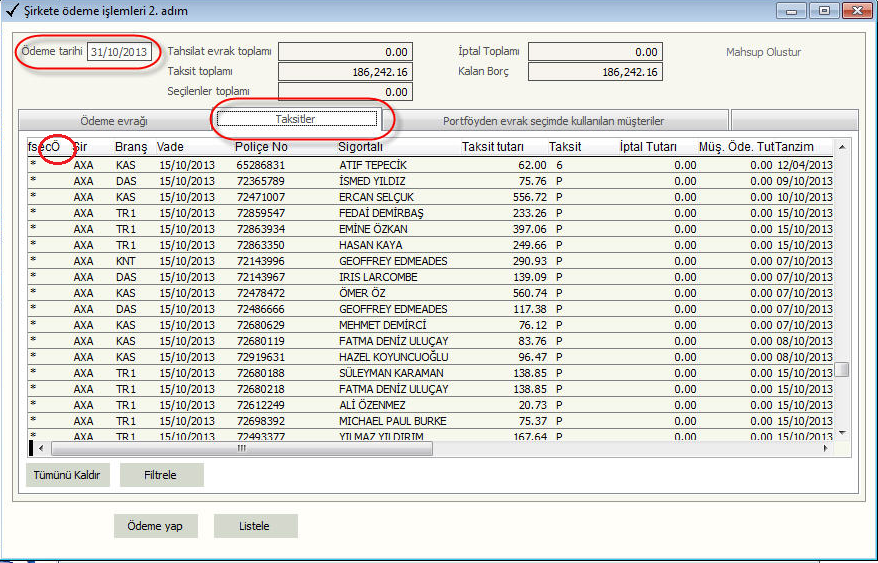Switch to the Ödeme evrağı tab

pyautogui.click(x=114, y=121)
